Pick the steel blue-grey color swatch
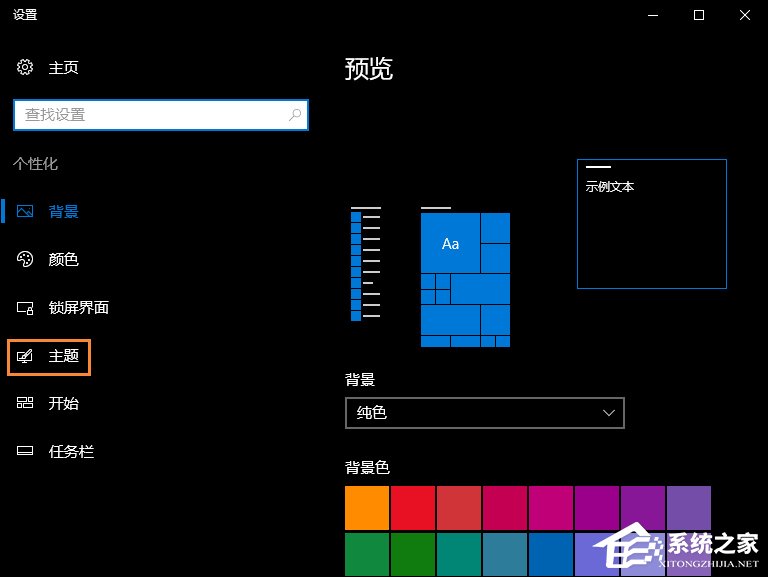 click(x=505, y=554)
